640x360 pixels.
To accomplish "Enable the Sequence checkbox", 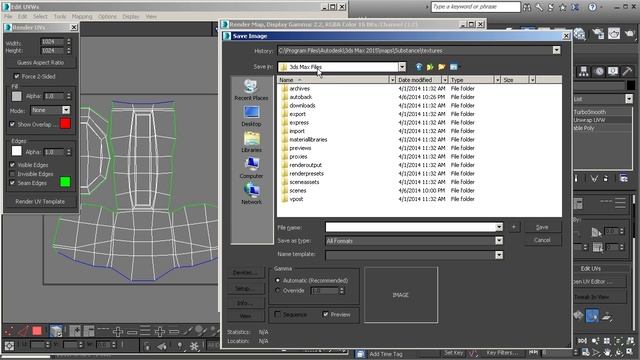I will [278, 314].
